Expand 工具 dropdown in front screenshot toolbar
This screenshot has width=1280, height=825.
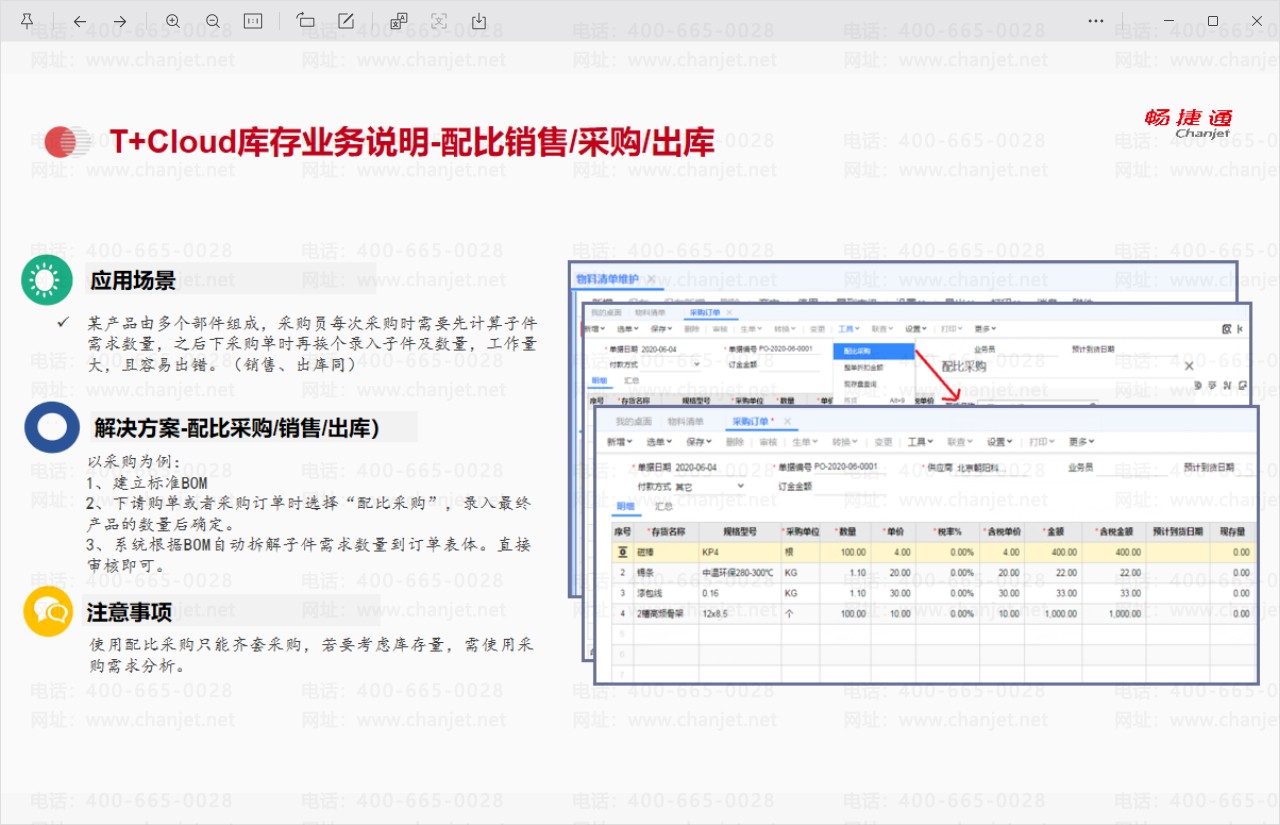pos(921,442)
